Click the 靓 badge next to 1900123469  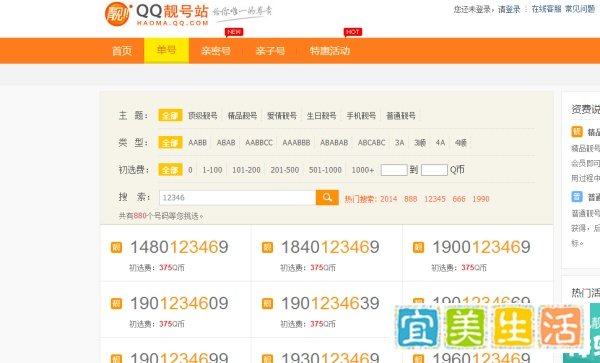(418, 247)
